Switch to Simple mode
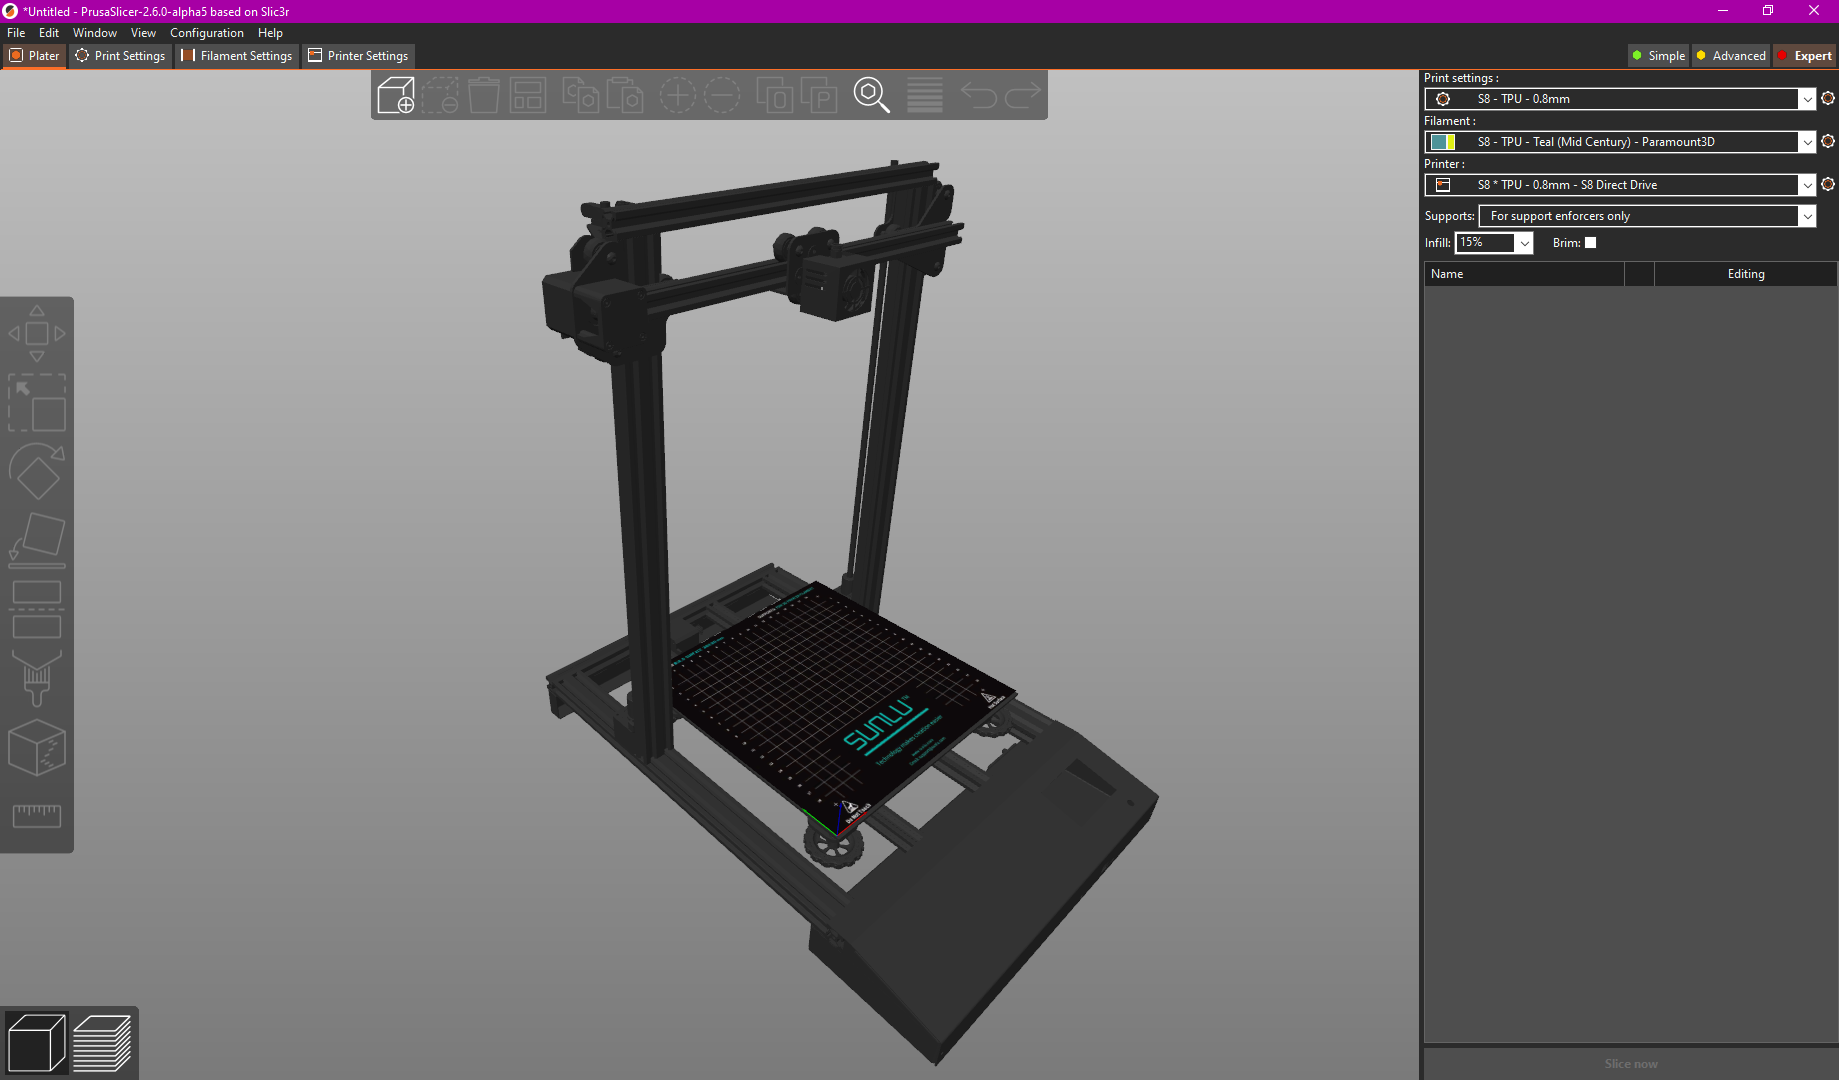Viewport: 1839px width, 1080px height. pyautogui.click(x=1657, y=55)
